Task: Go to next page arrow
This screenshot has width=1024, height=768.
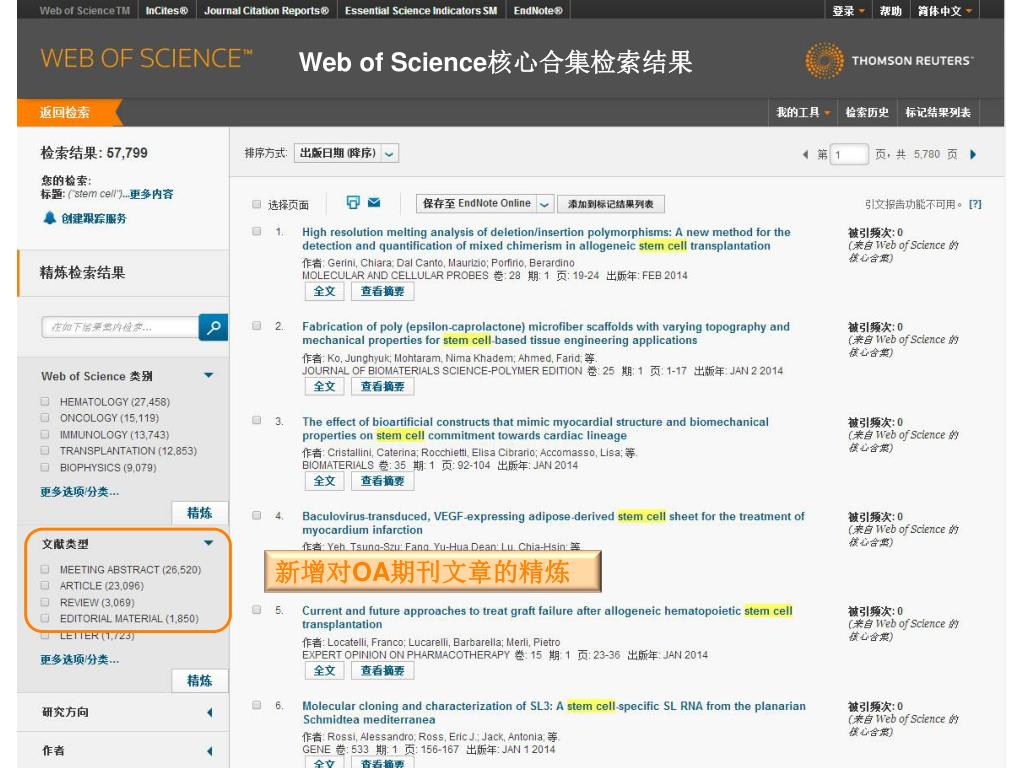Action: click(x=973, y=154)
